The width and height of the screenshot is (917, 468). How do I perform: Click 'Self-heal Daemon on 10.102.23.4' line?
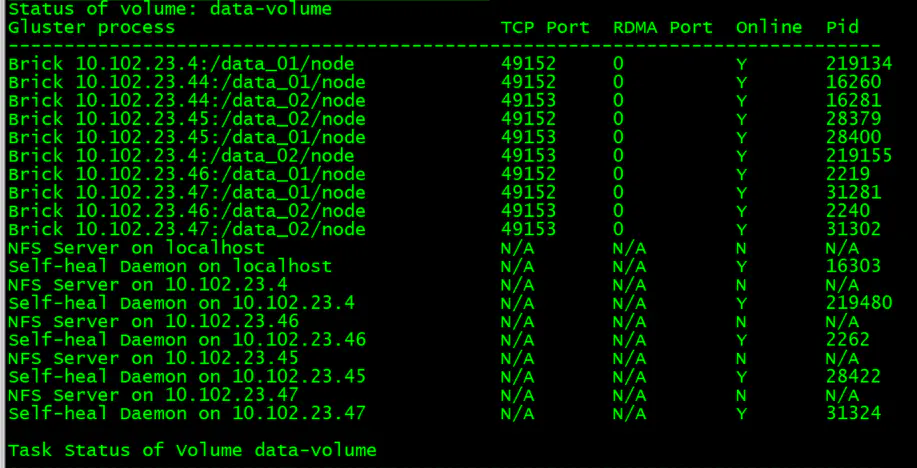181,303
